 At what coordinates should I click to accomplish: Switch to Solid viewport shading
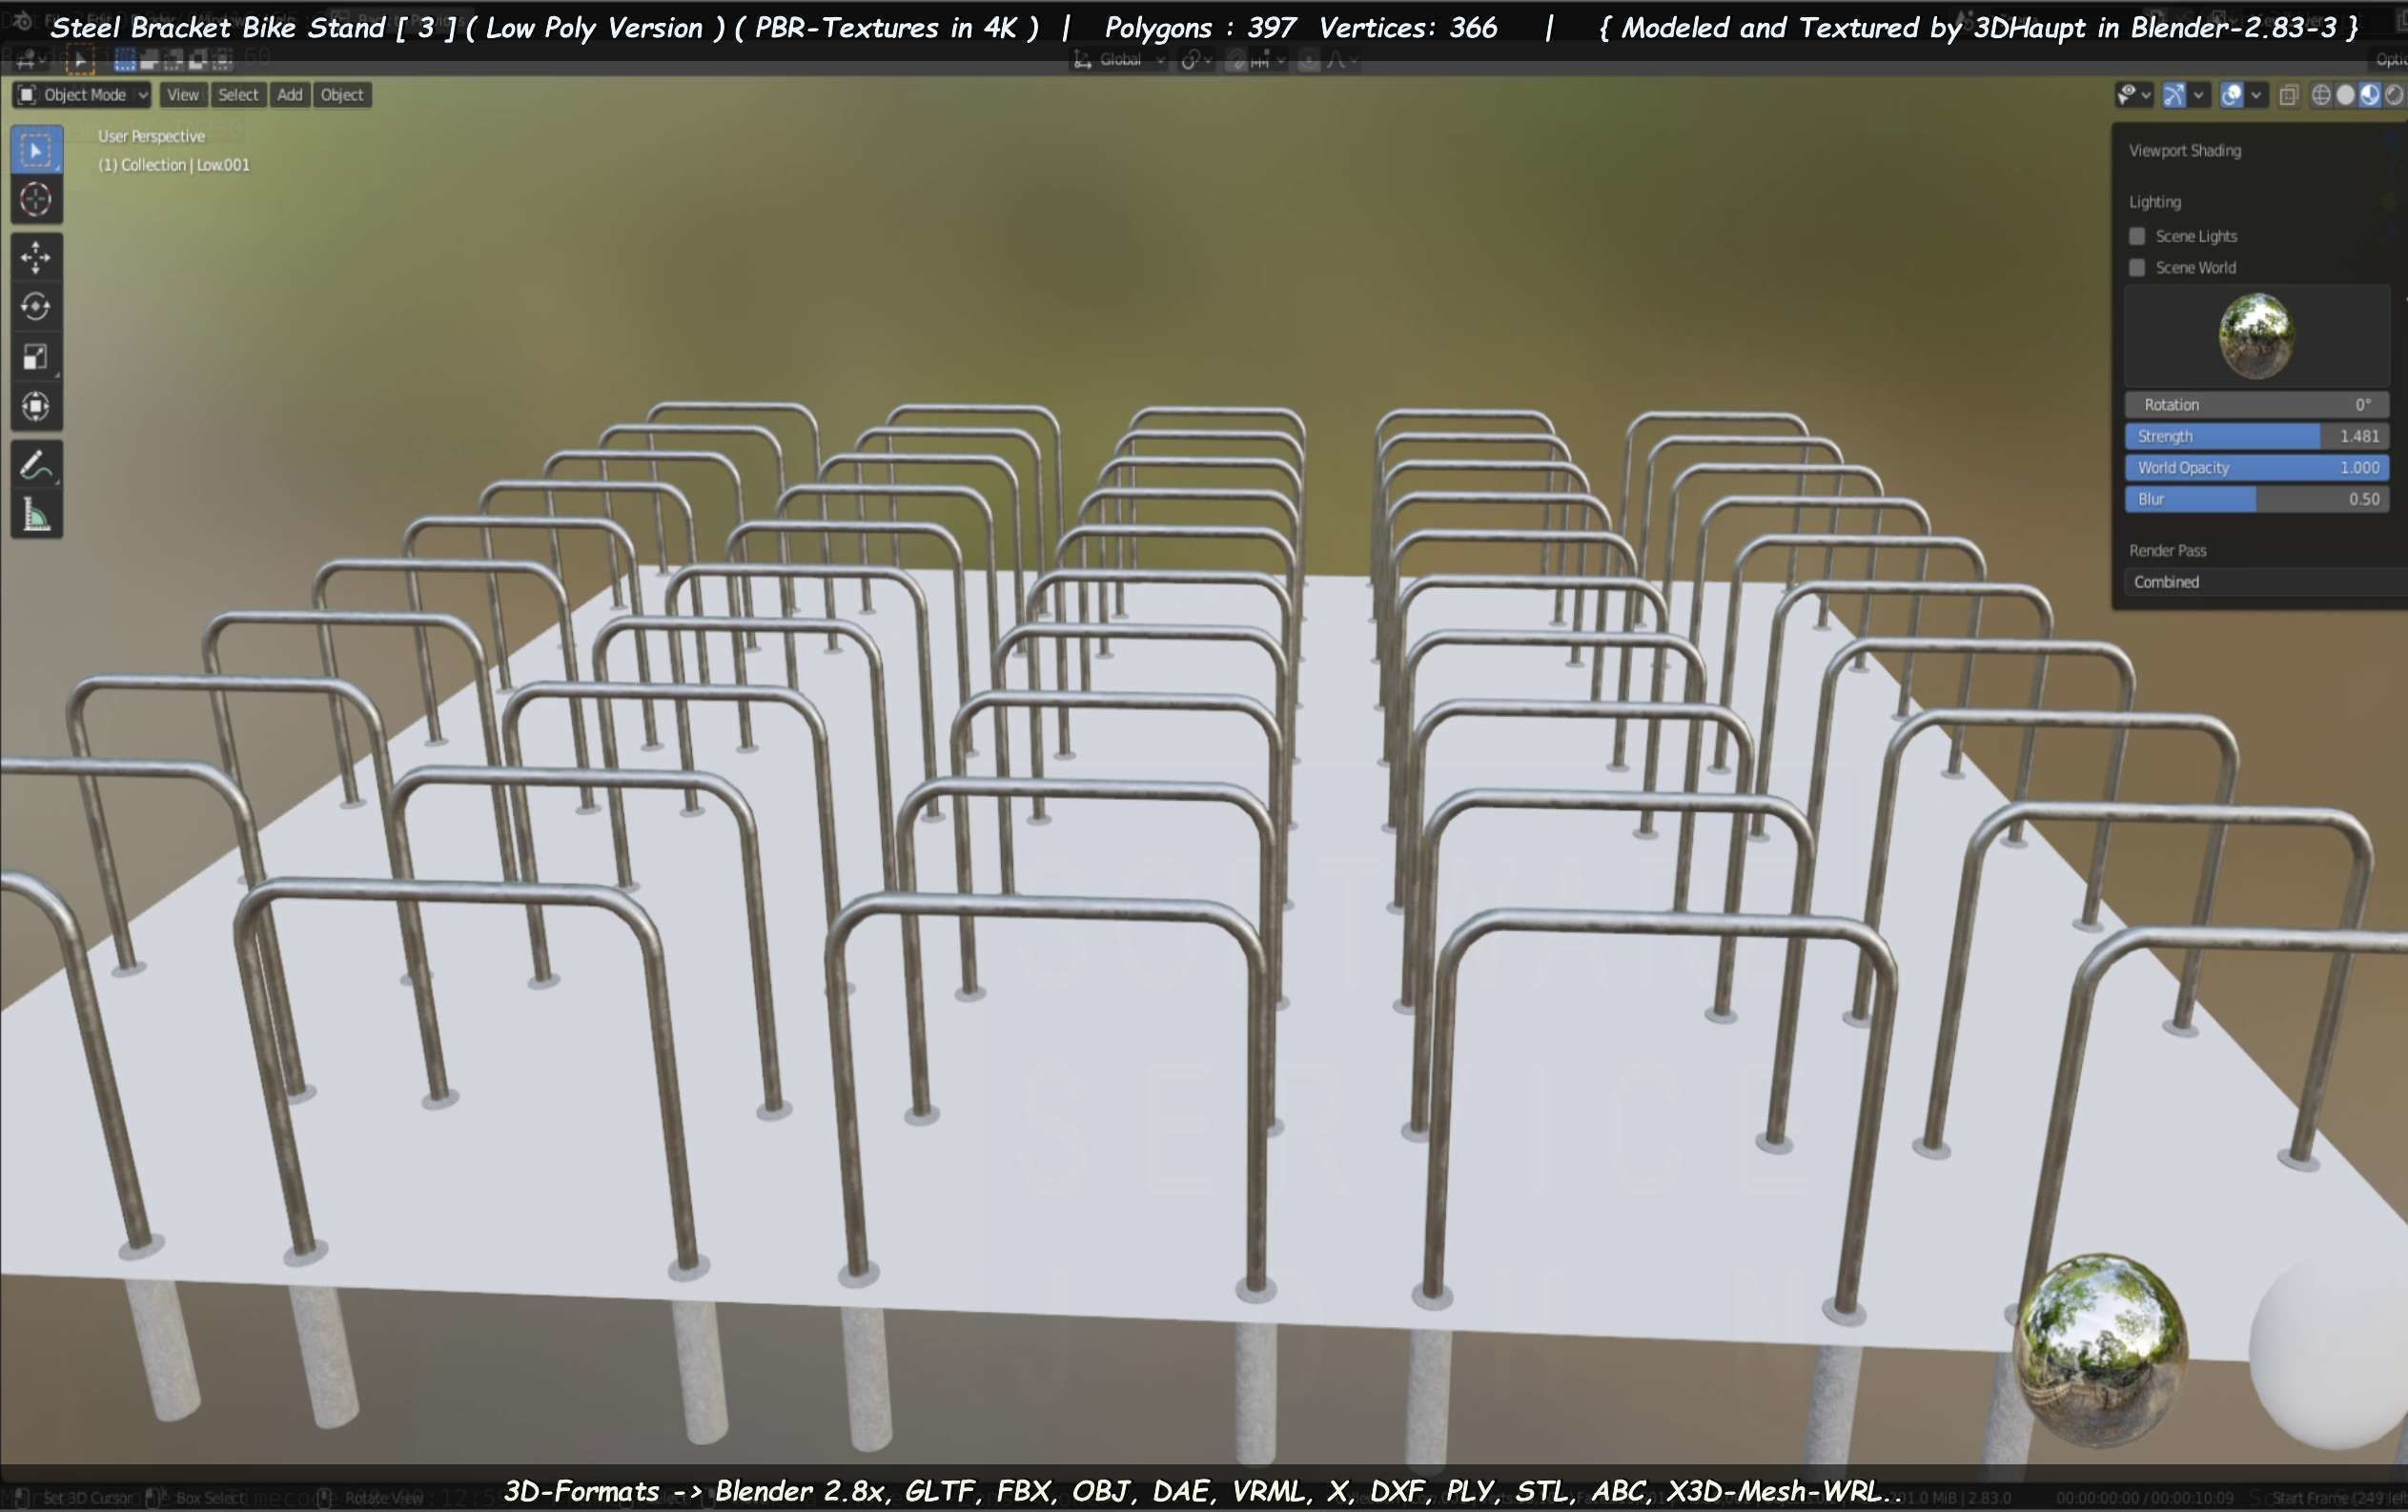coord(2345,95)
